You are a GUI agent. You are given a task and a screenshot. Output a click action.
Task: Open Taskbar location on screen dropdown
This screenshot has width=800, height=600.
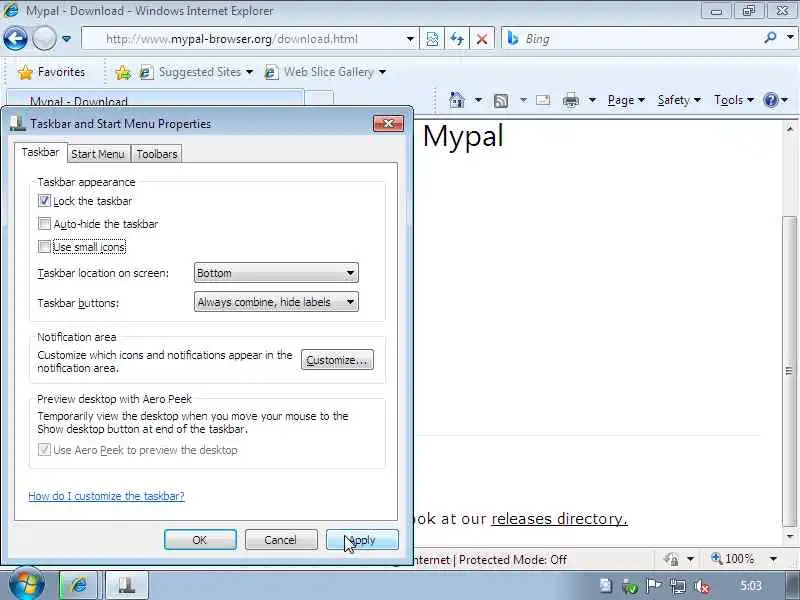[x=276, y=273]
